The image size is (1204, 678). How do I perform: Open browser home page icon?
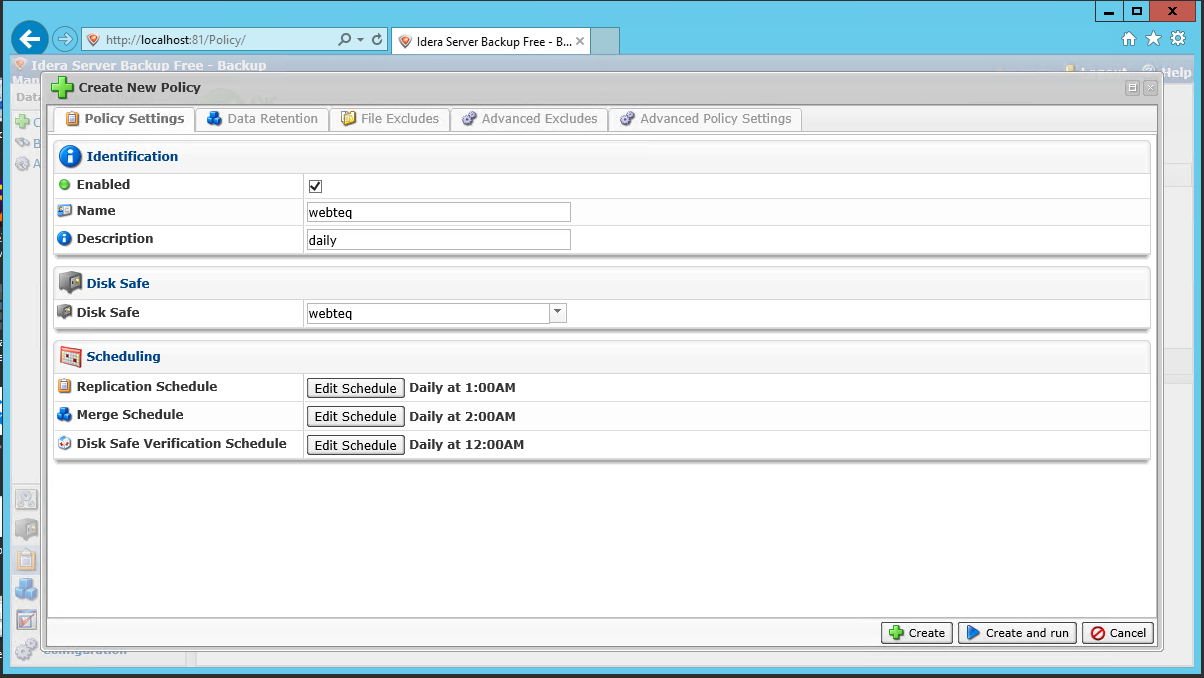1129,39
